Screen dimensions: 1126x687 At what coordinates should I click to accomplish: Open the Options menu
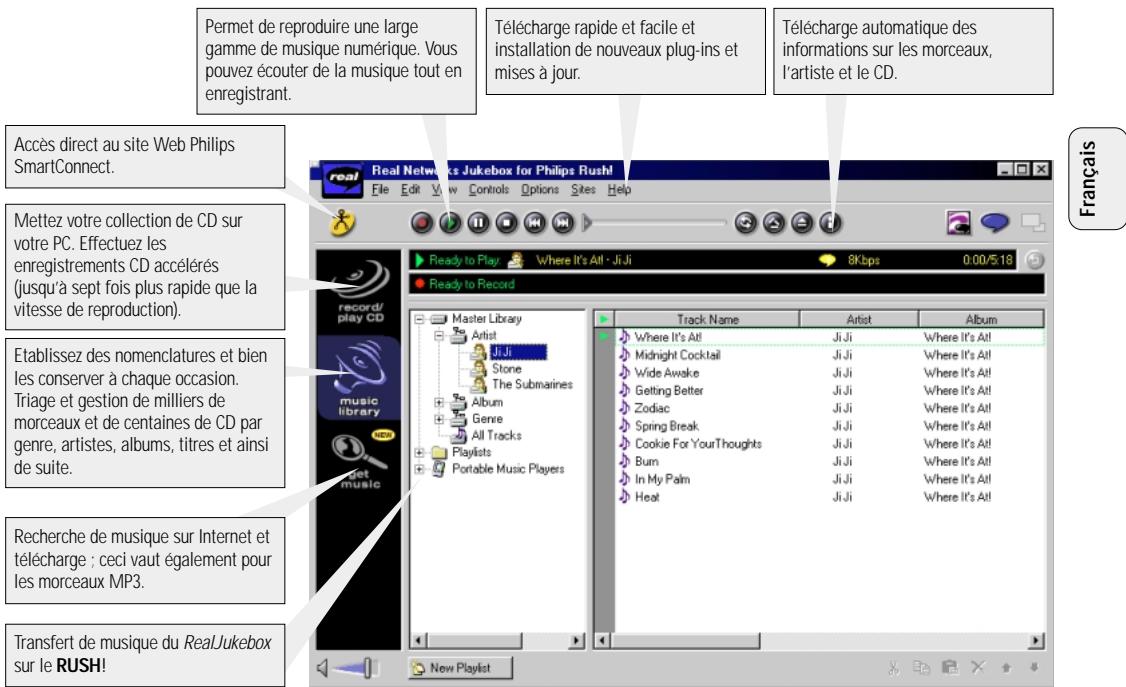coord(539,190)
